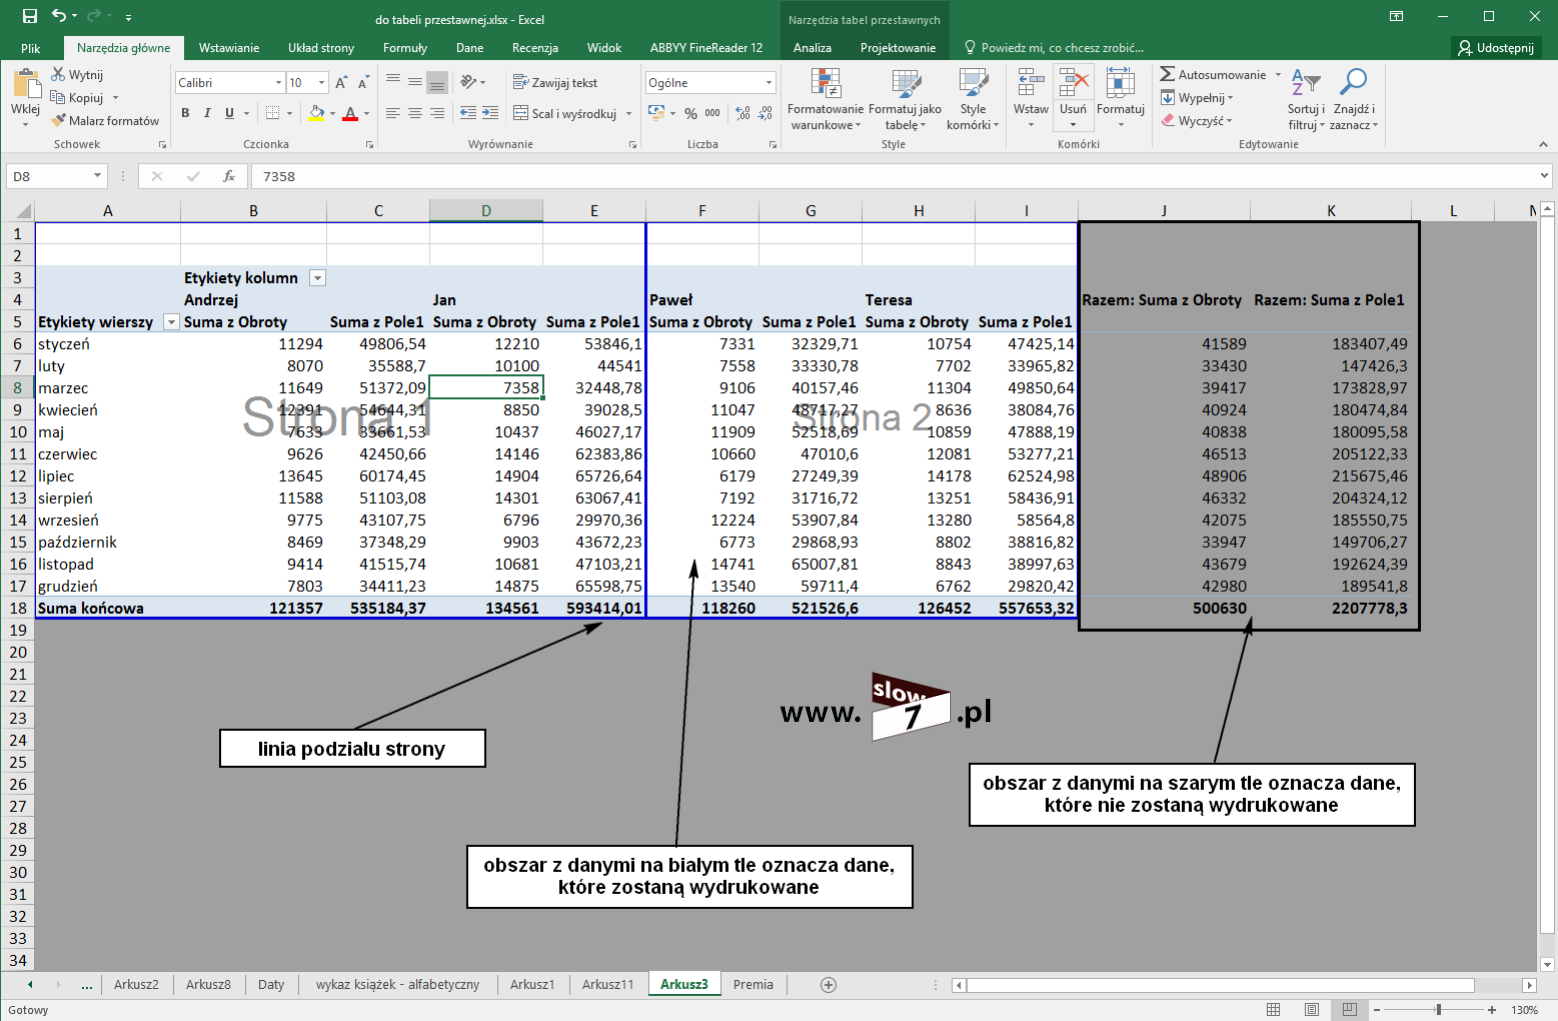
Task: Switch to the Układ strony ribbon tab
Action: pos(321,48)
